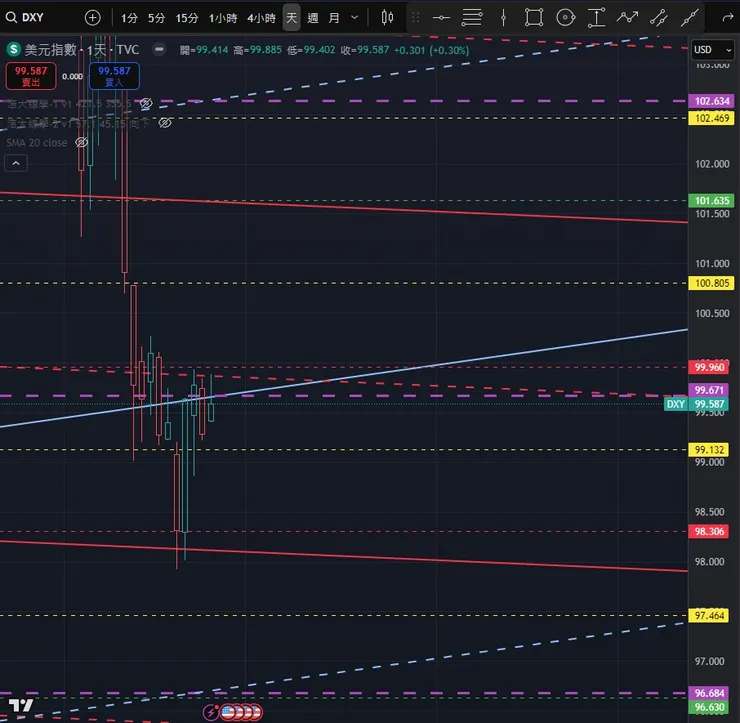Image resolution: width=740 pixels, height=723 pixels.
Task: Select the parallel channel tool
Action: click(658, 18)
